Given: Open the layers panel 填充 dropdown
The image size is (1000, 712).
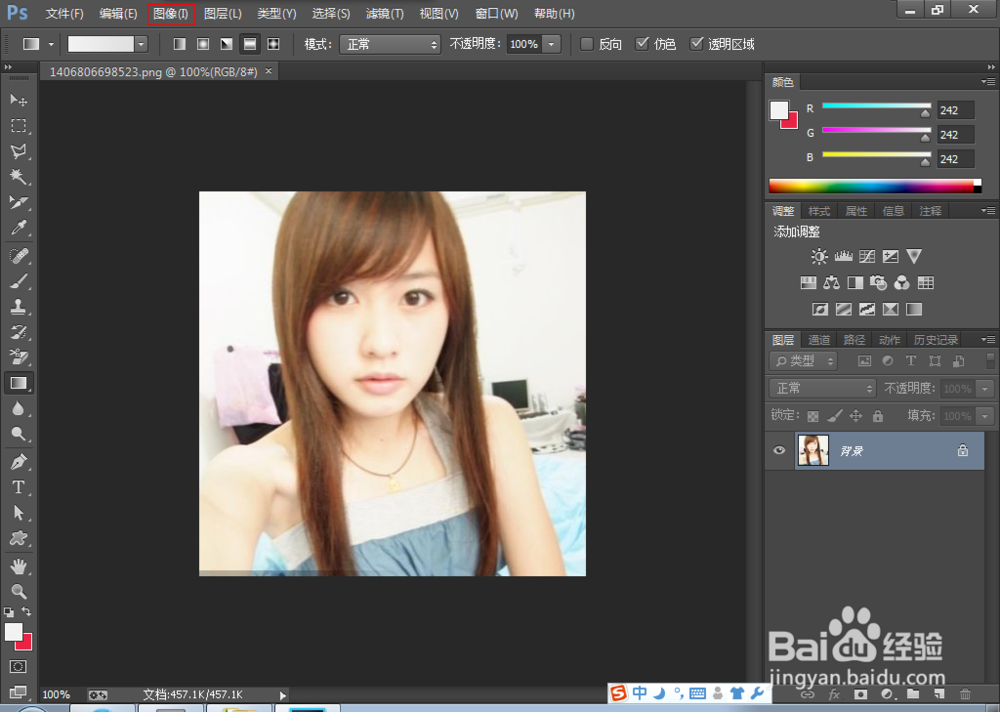Looking at the screenshot, I should pyautogui.click(x=985, y=416).
